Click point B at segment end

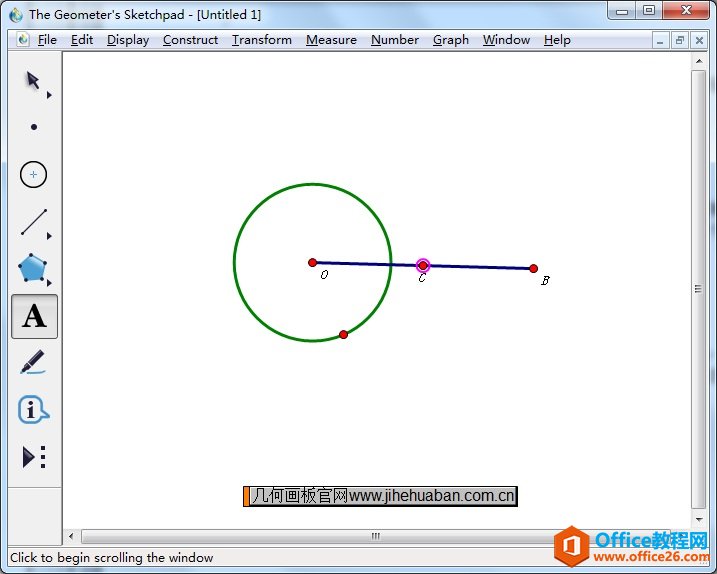tap(533, 268)
